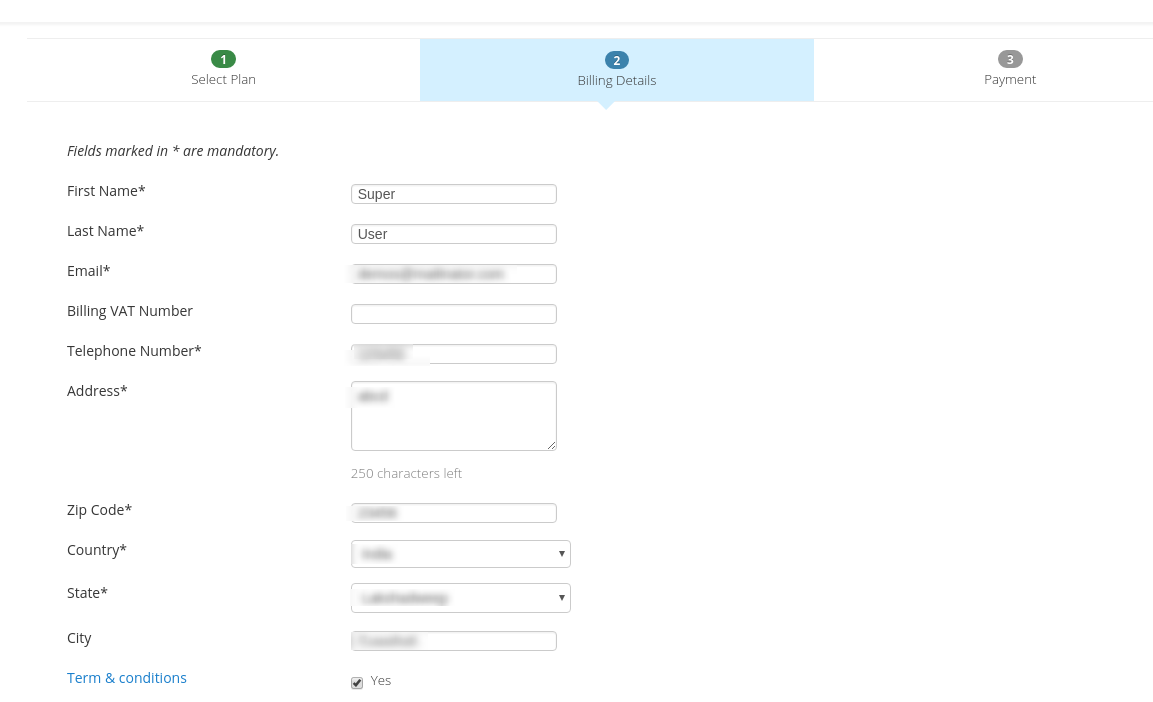1153x702 pixels.
Task: Click inside the Address text area
Action: tap(453, 416)
